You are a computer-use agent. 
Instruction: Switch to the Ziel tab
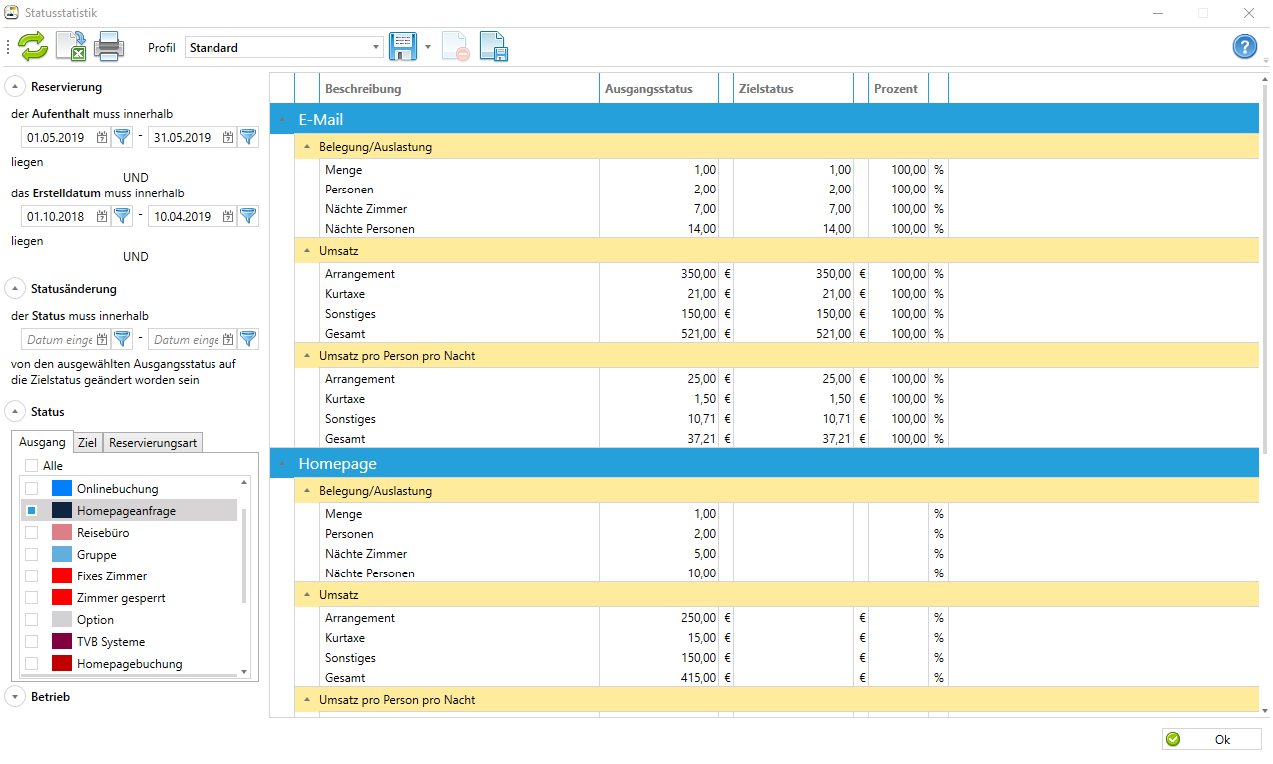click(87, 443)
